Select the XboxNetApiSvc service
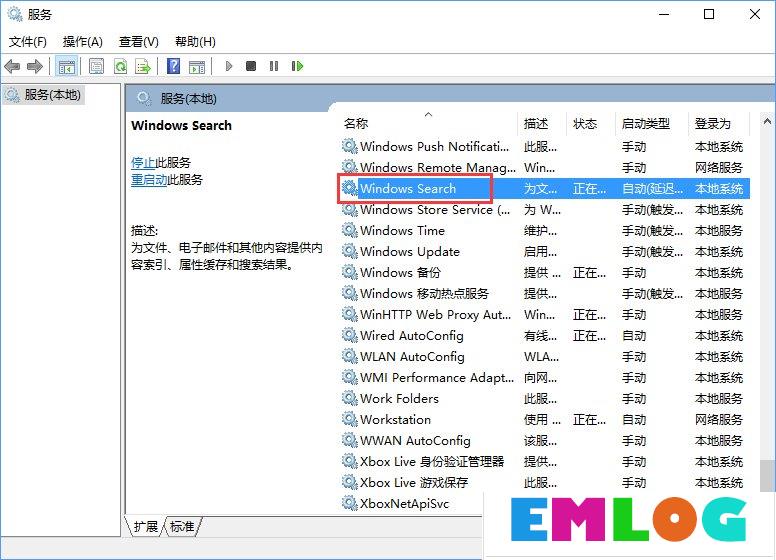Screen dimensions: 776x560 click(404, 504)
